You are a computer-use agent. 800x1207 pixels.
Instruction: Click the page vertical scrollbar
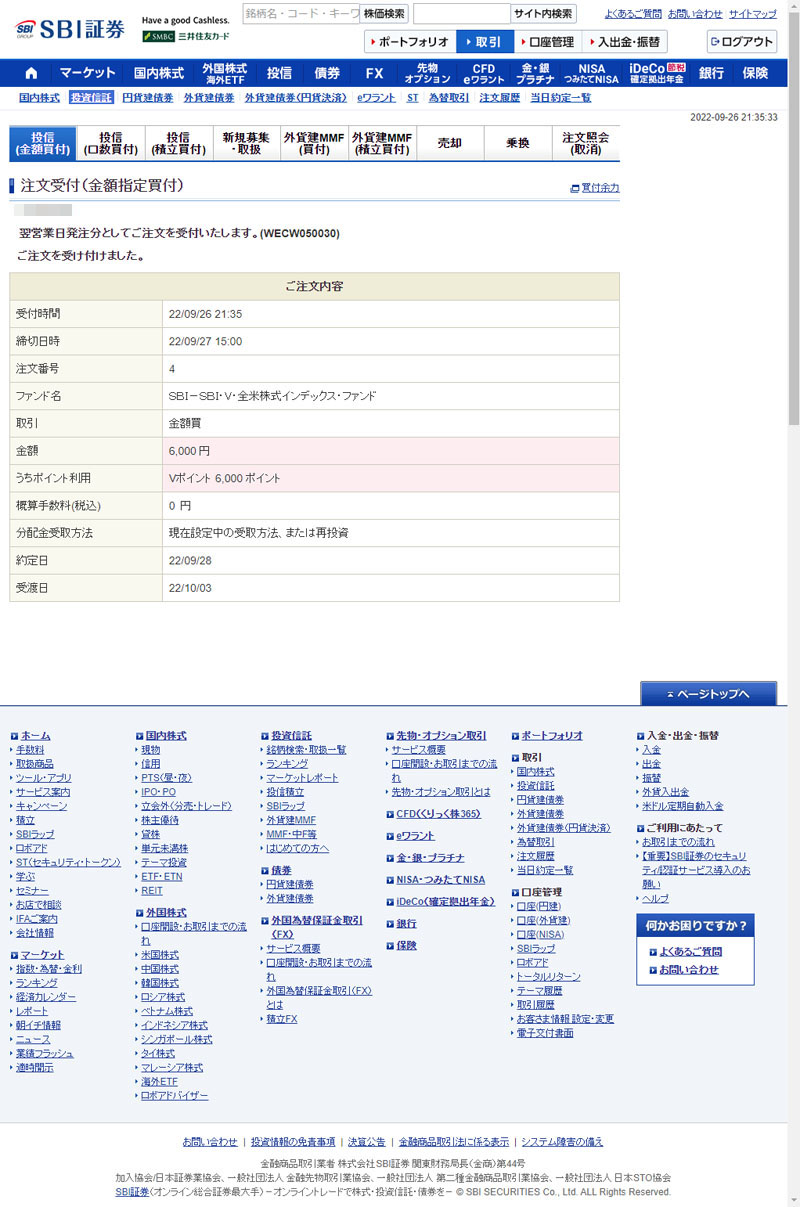(793, 200)
